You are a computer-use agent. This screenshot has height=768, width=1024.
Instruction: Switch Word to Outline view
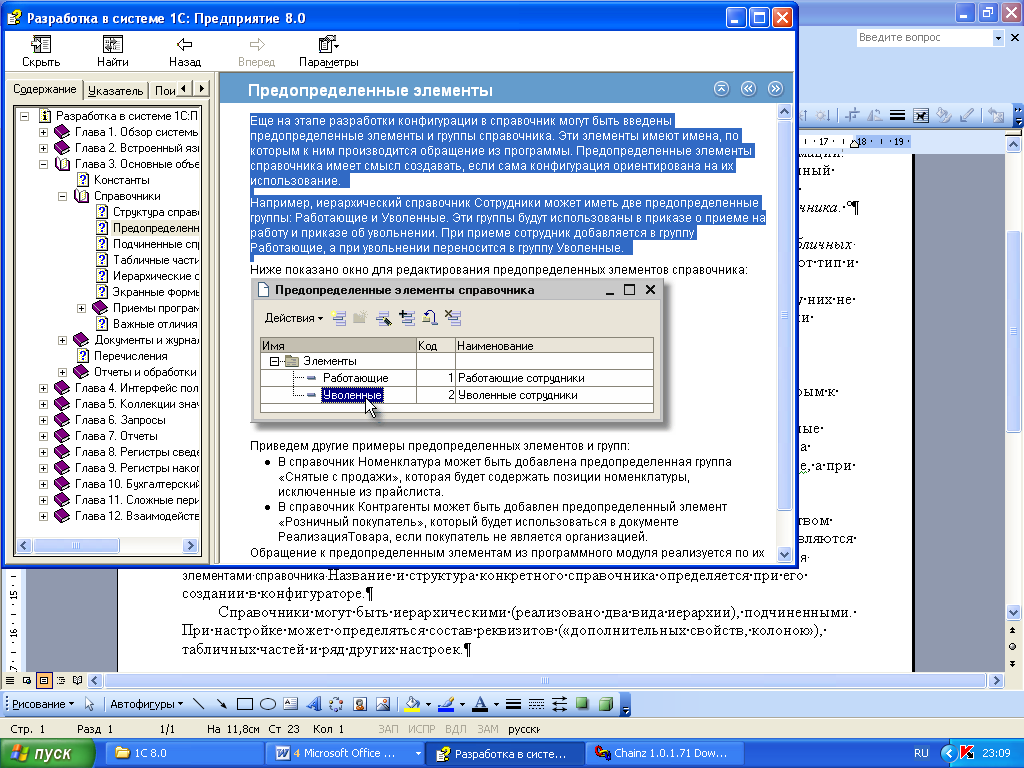[61, 680]
